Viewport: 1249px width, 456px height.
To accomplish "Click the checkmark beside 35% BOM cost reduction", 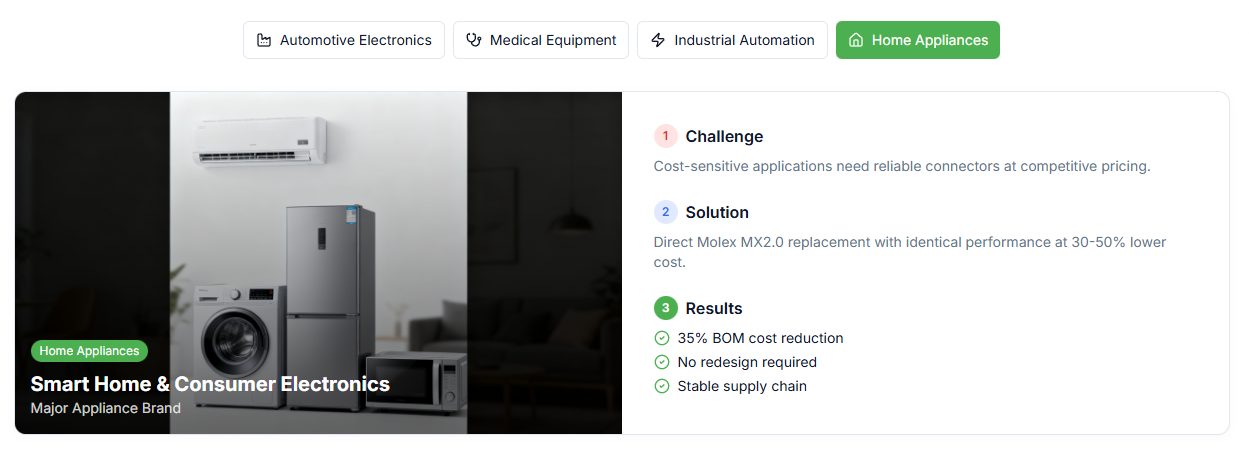I will [662, 338].
